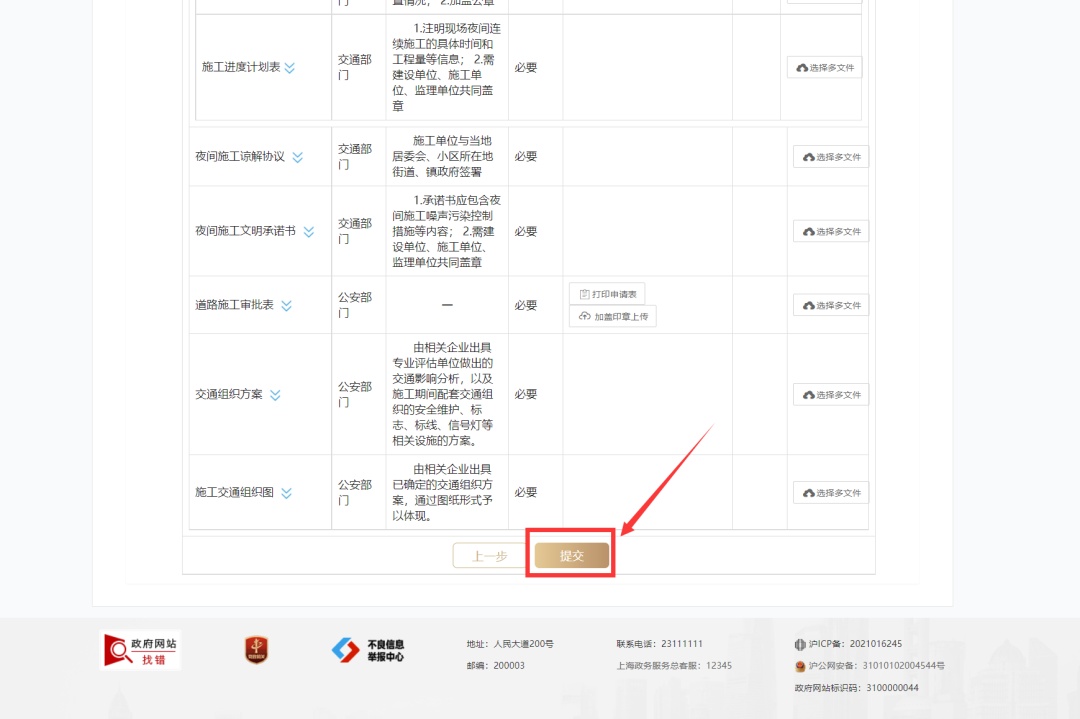Screen dimensions: 1080x719
Task: Submit the form with 提交 button
Action: [x=572, y=556]
